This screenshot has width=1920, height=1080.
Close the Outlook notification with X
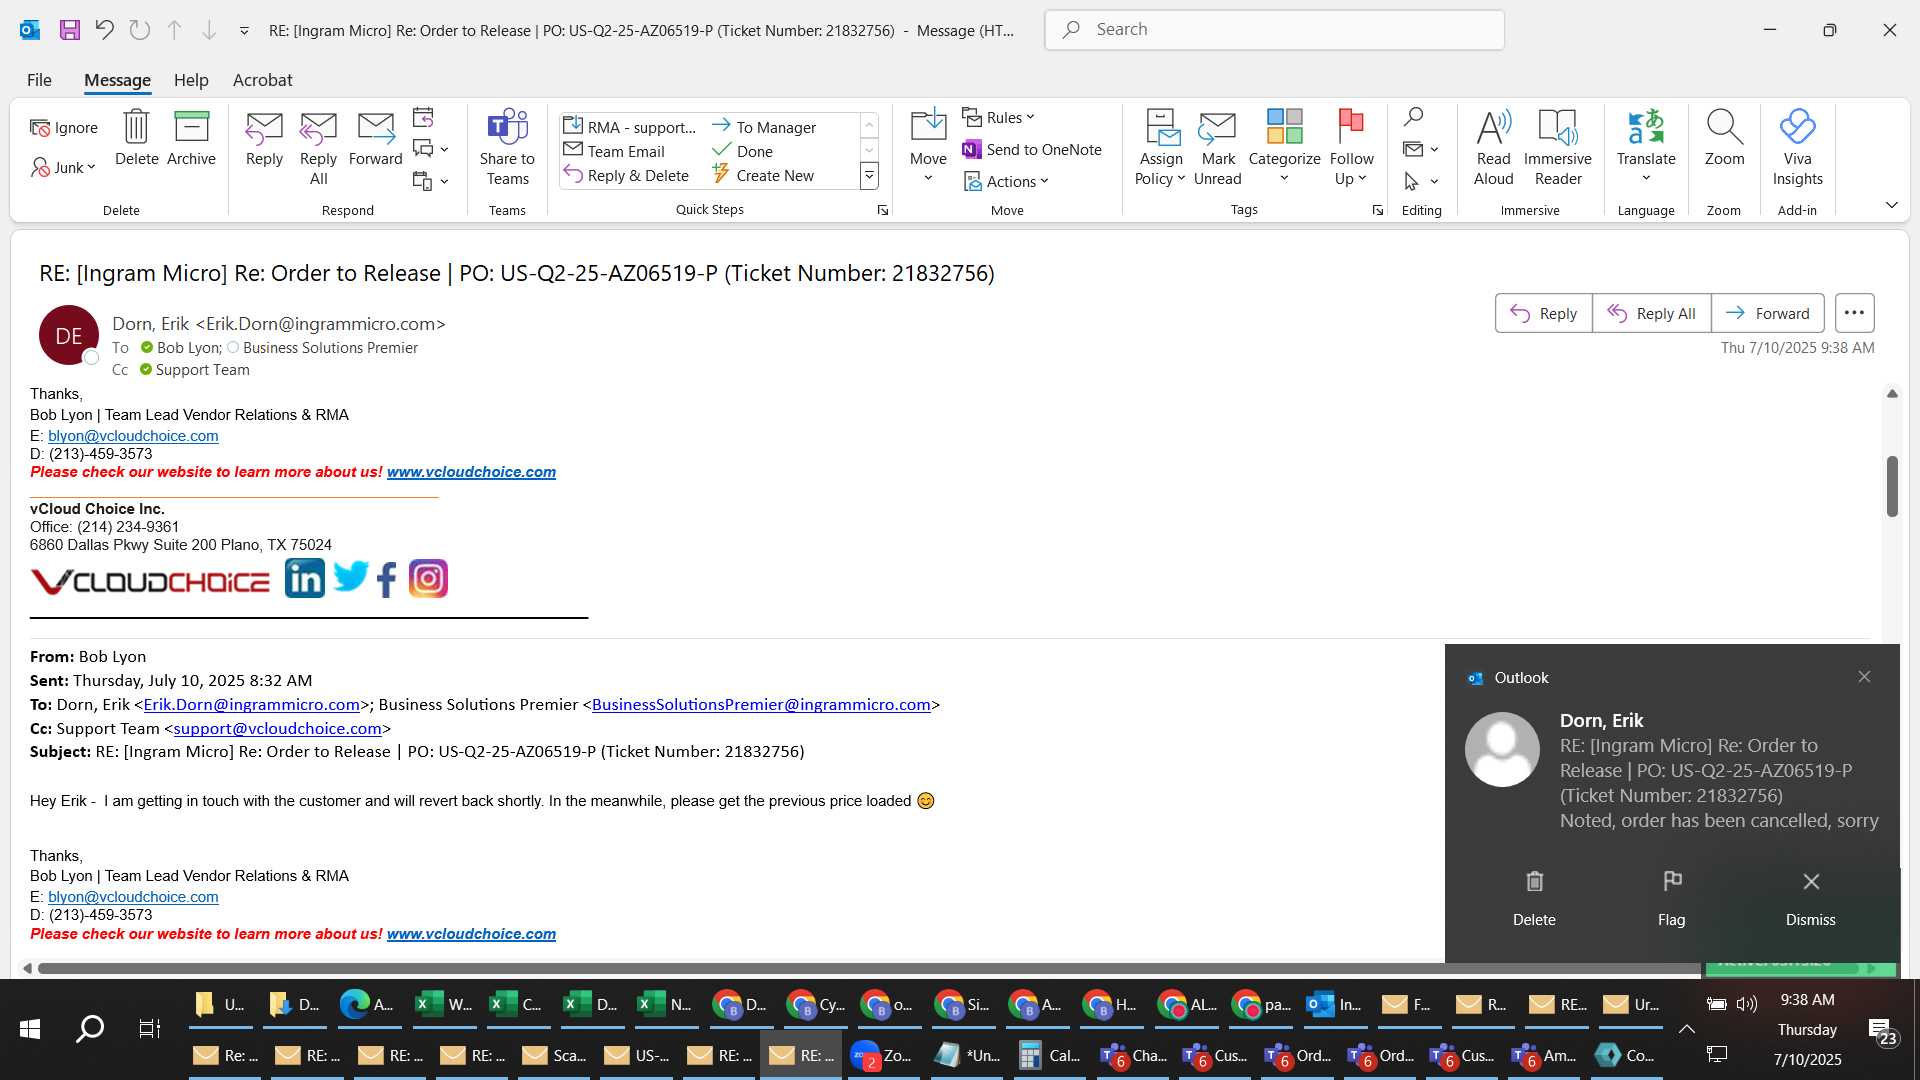coord(1864,677)
